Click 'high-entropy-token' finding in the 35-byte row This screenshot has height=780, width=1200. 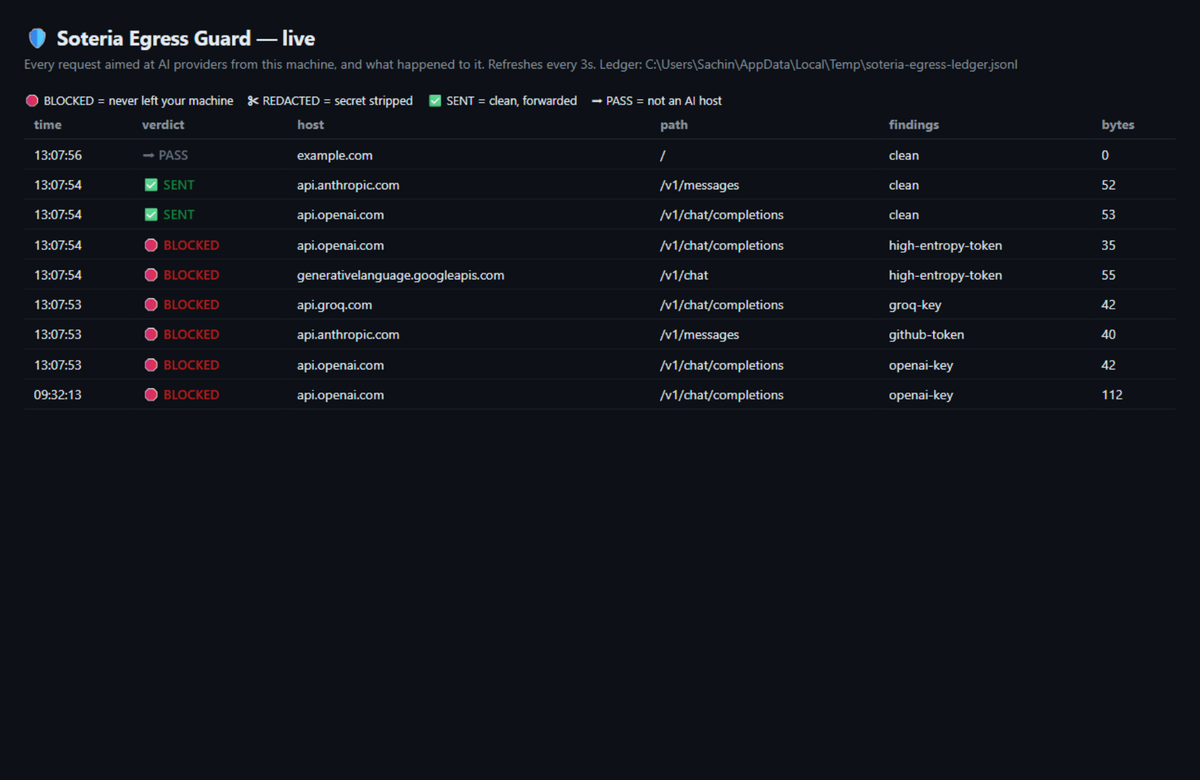tap(945, 245)
